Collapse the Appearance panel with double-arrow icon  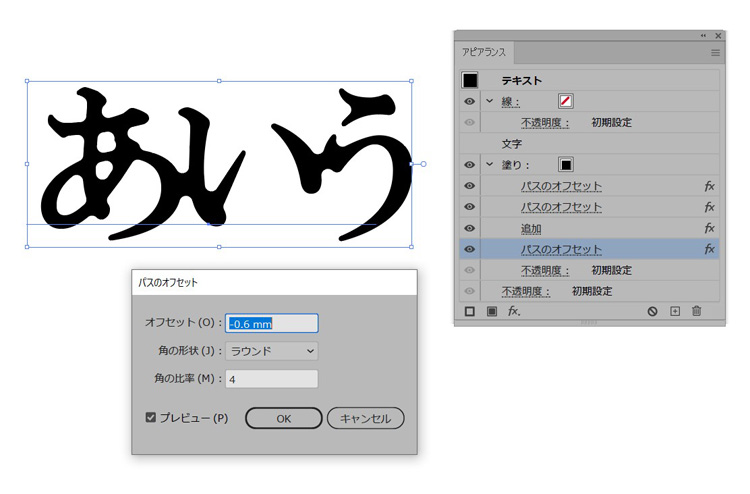[703, 36]
